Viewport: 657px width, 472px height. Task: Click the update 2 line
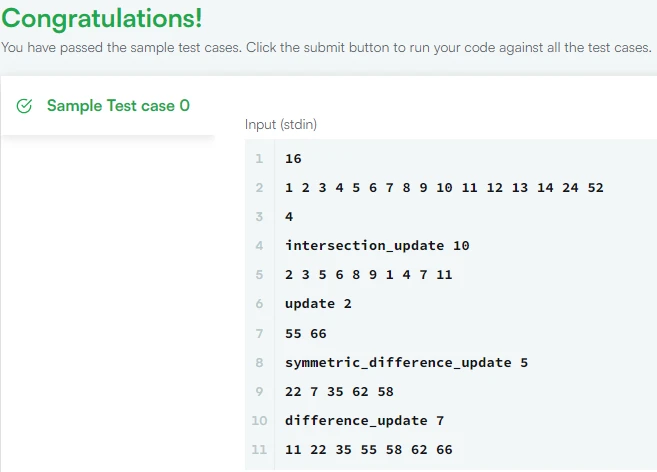[x=318, y=304]
